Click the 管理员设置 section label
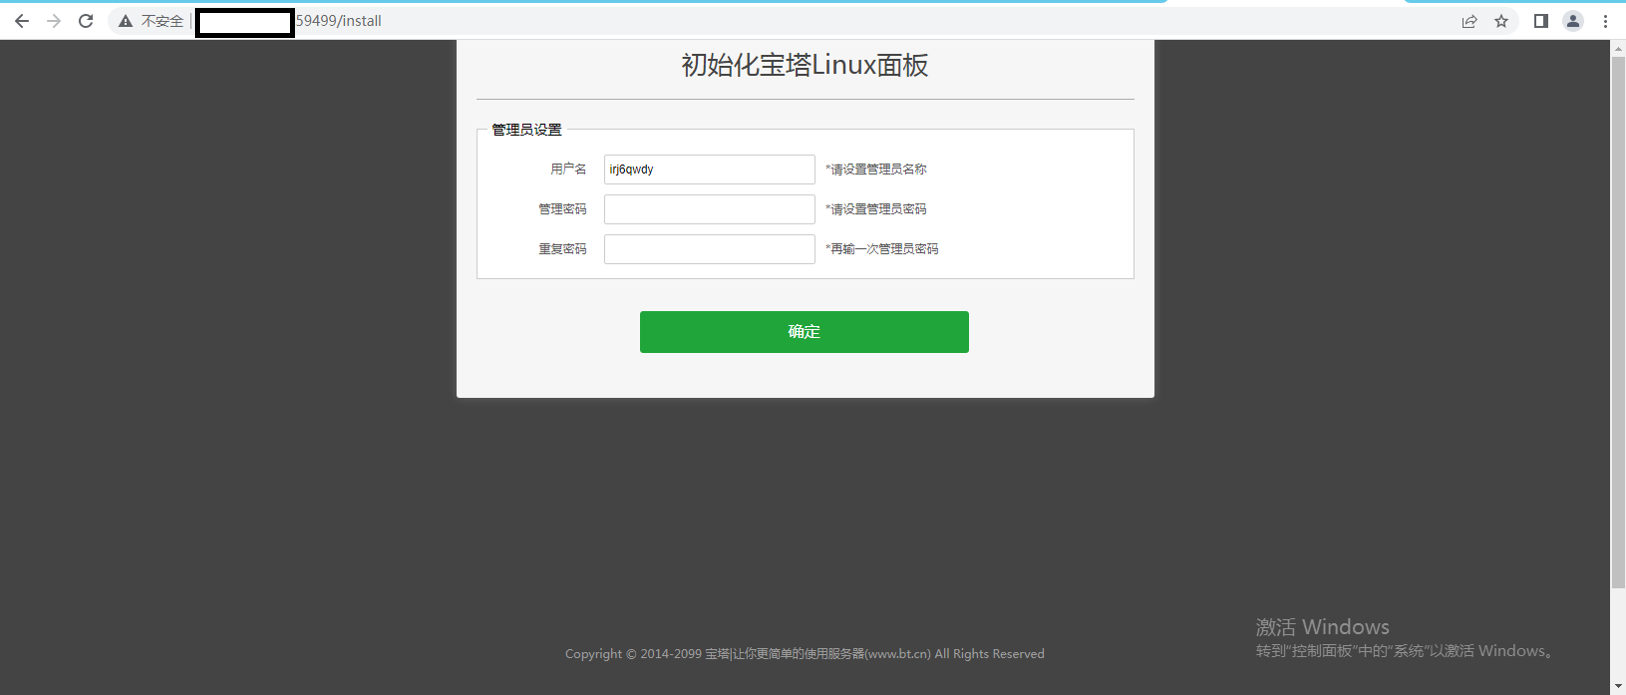1626x695 pixels. coord(527,130)
